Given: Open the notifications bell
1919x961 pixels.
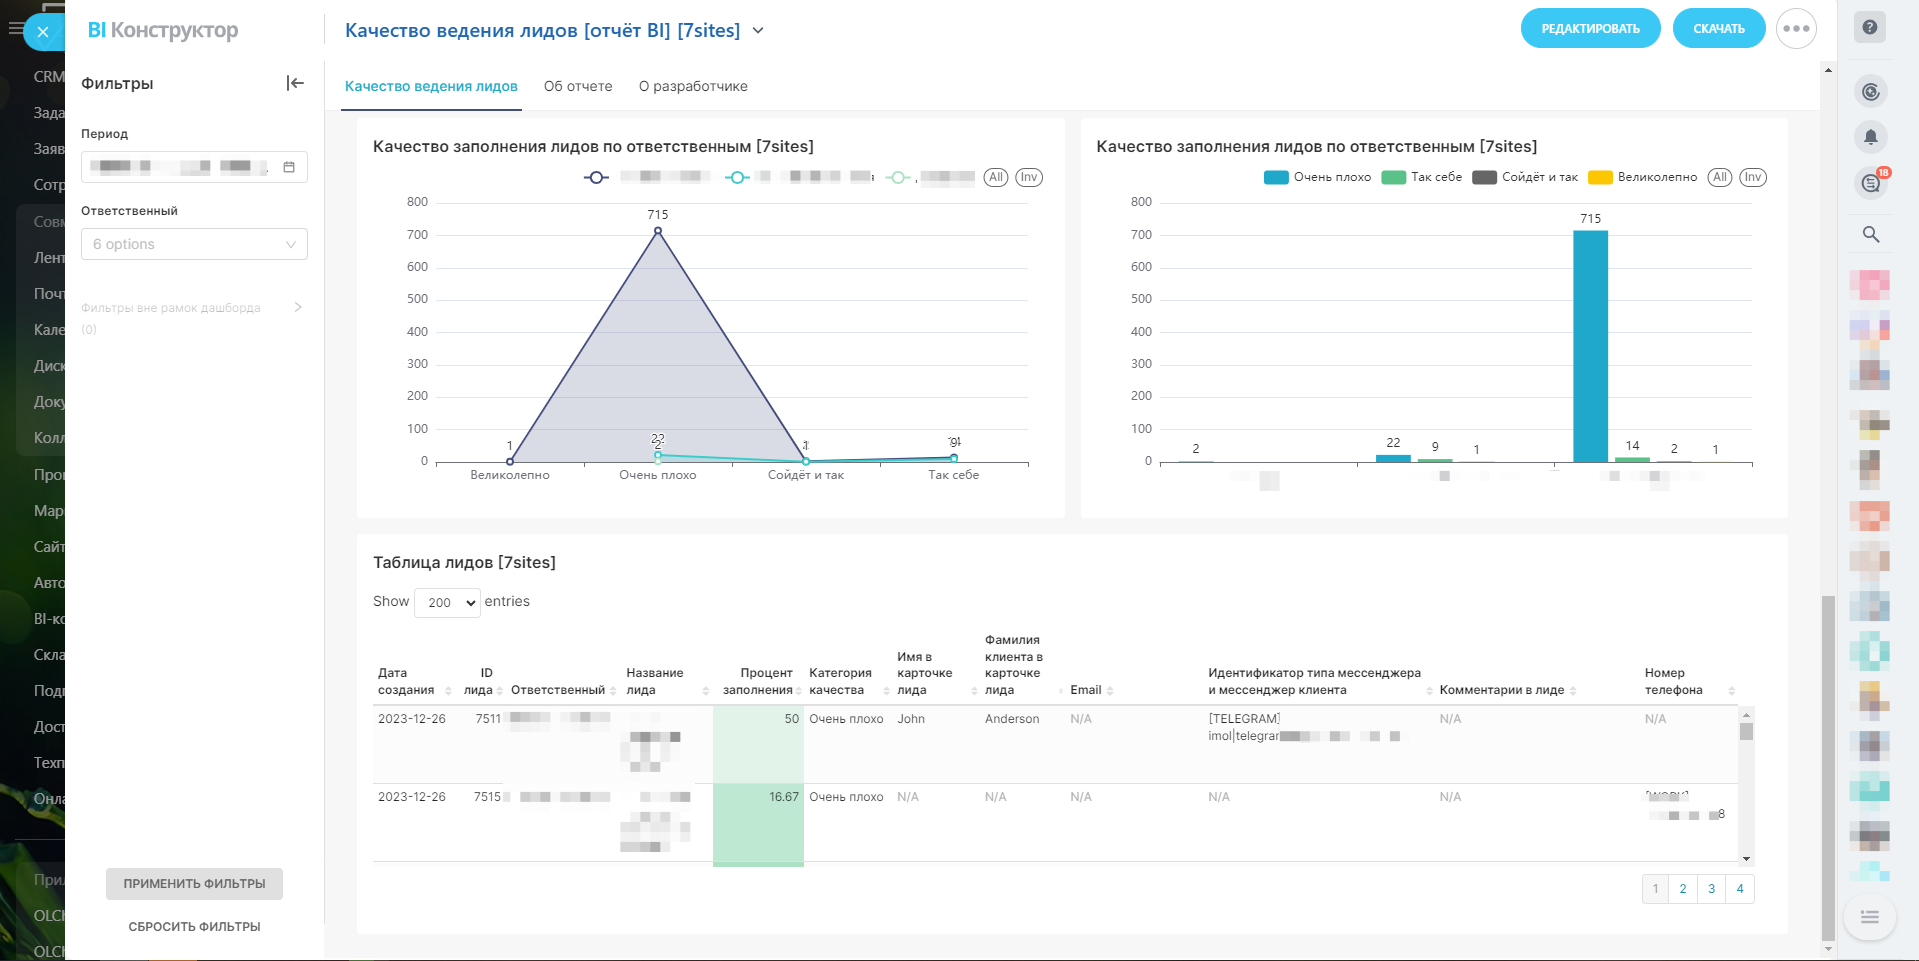Looking at the screenshot, I should [x=1870, y=137].
